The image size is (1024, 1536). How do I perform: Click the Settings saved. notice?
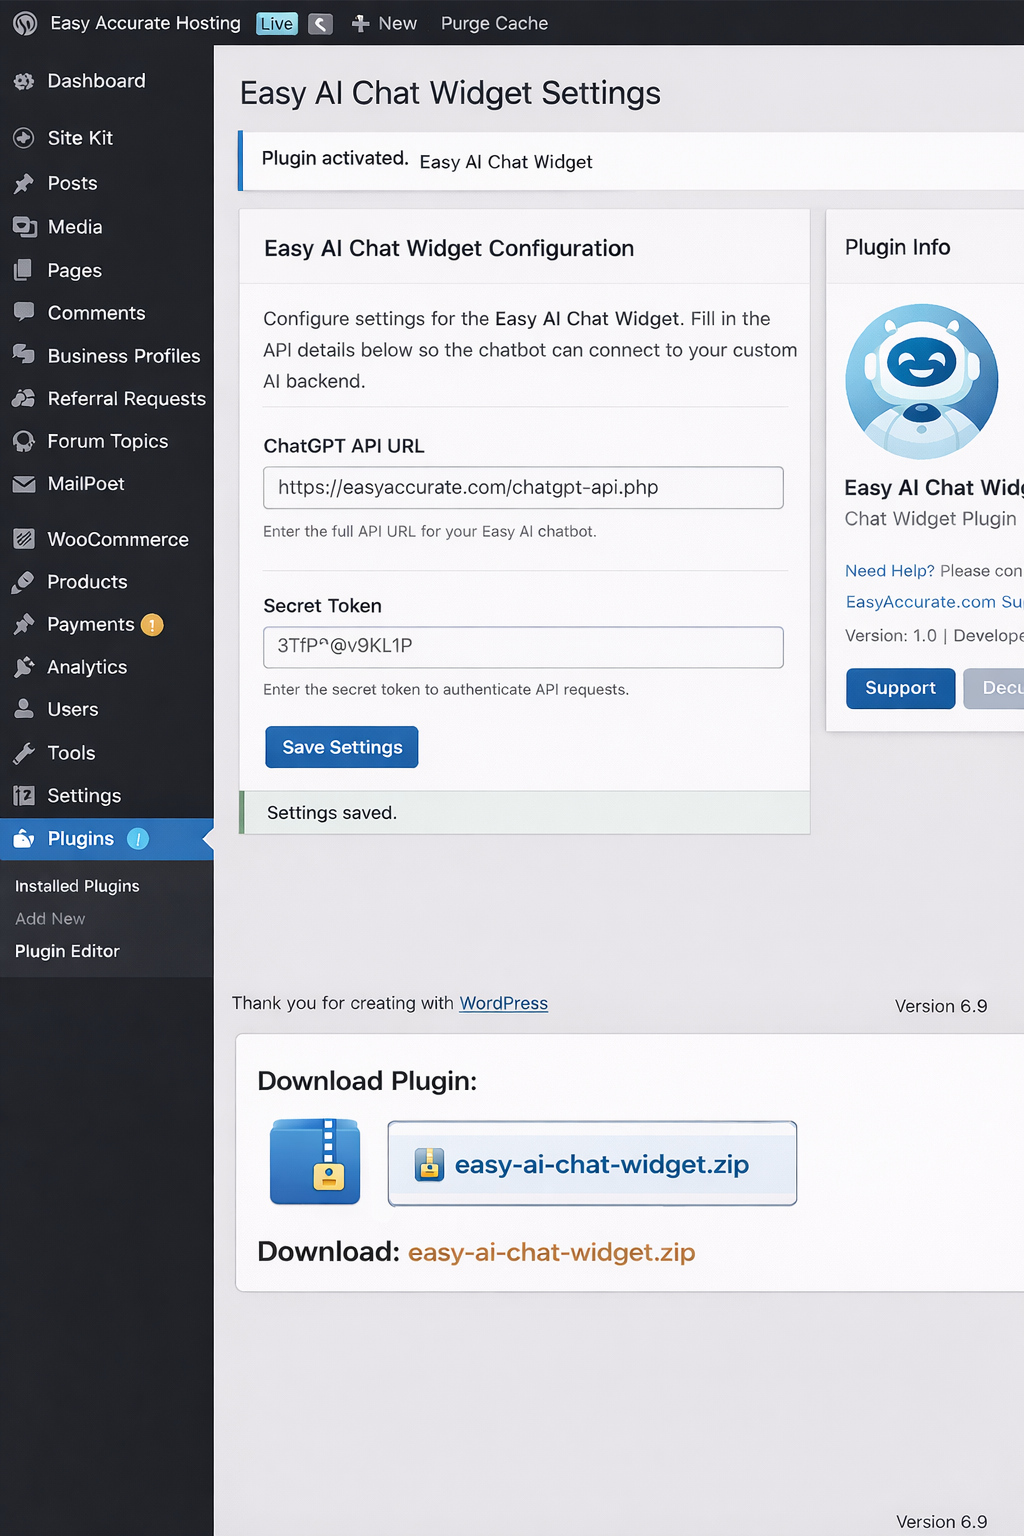(524, 813)
